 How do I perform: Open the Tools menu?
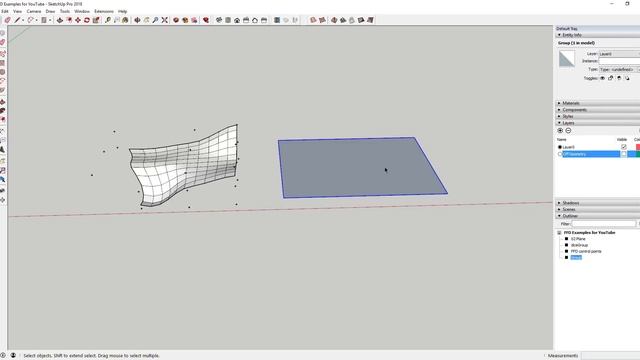(65, 11)
